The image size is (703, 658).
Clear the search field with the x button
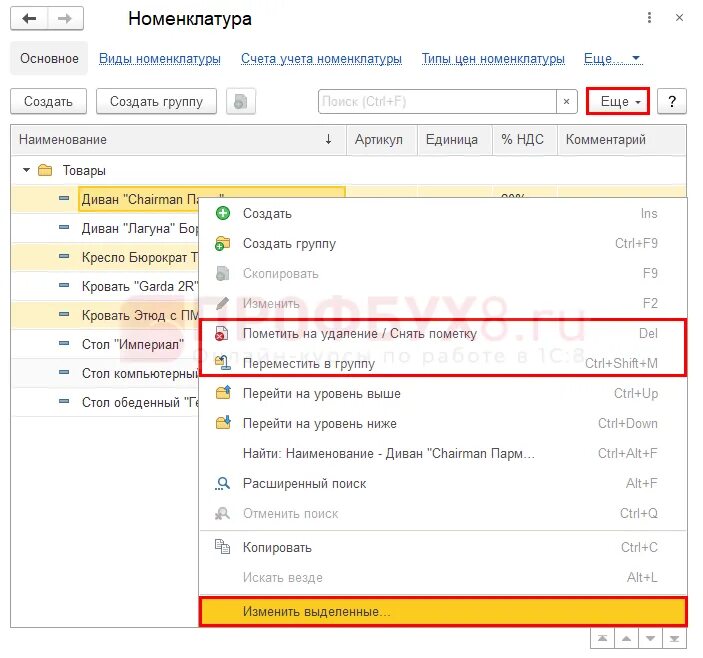[566, 101]
